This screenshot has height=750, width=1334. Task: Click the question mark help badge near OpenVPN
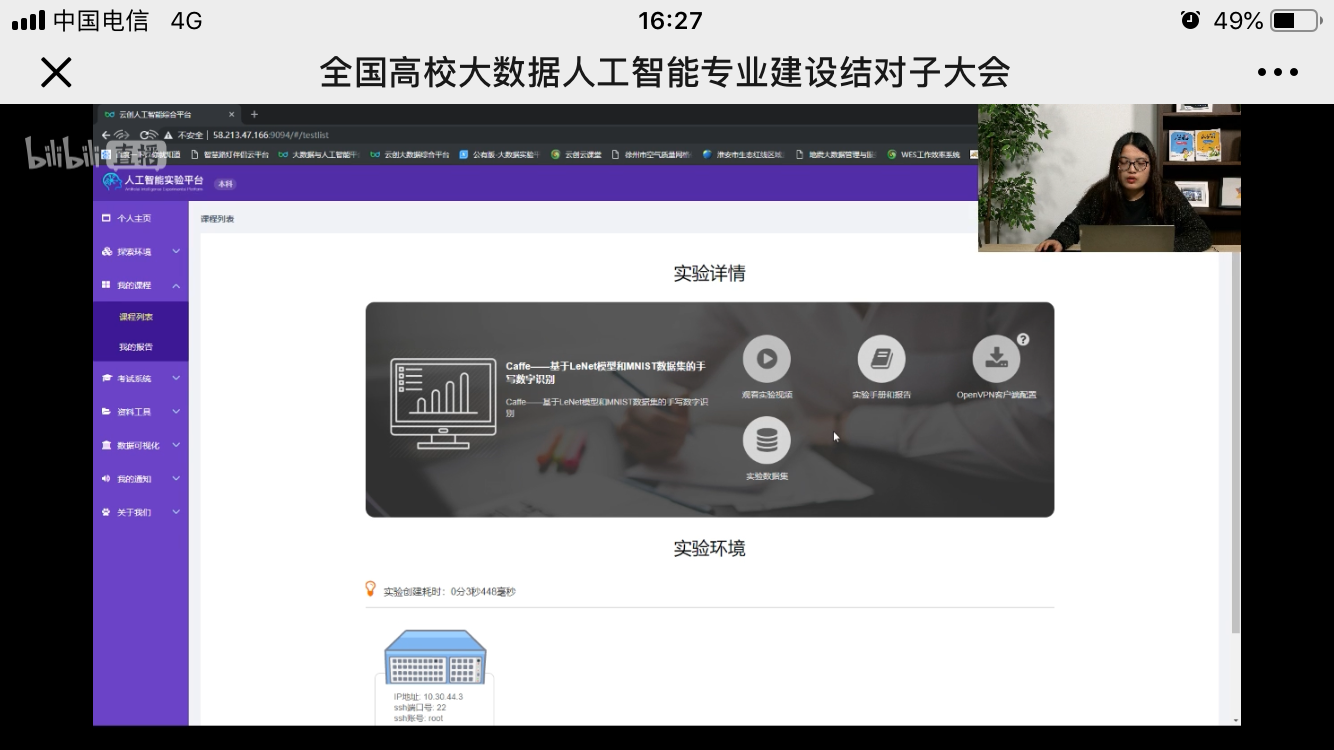tap(1022, 340)
